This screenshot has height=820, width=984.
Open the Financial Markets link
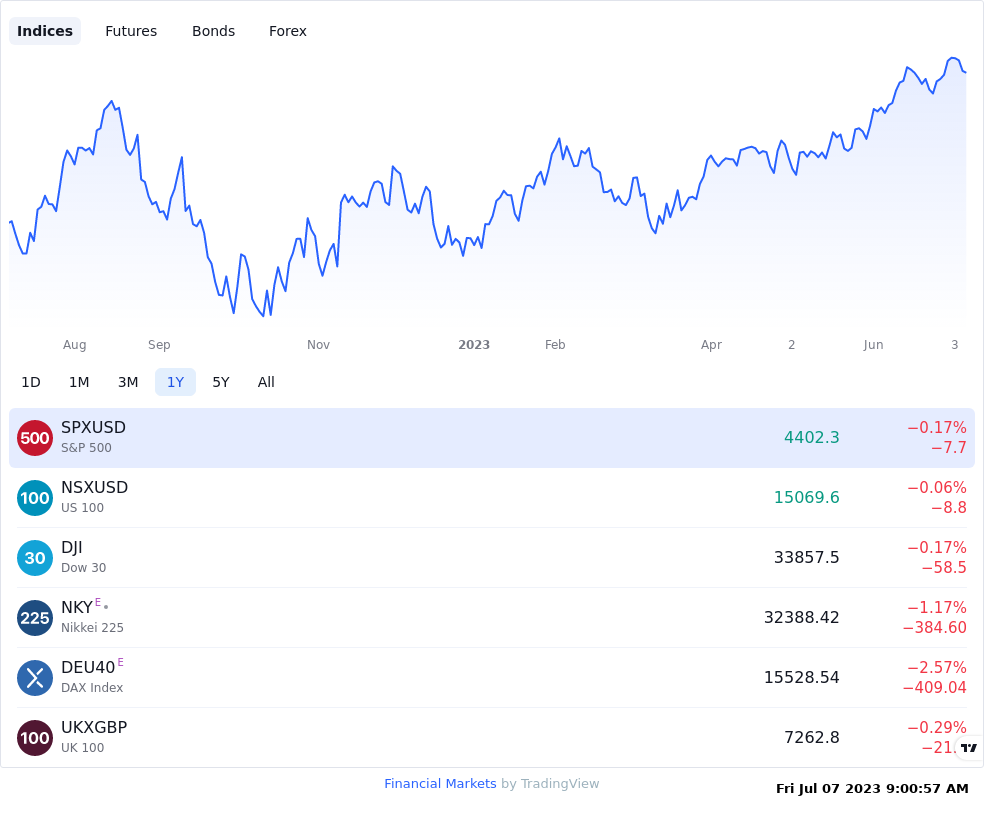440,784
